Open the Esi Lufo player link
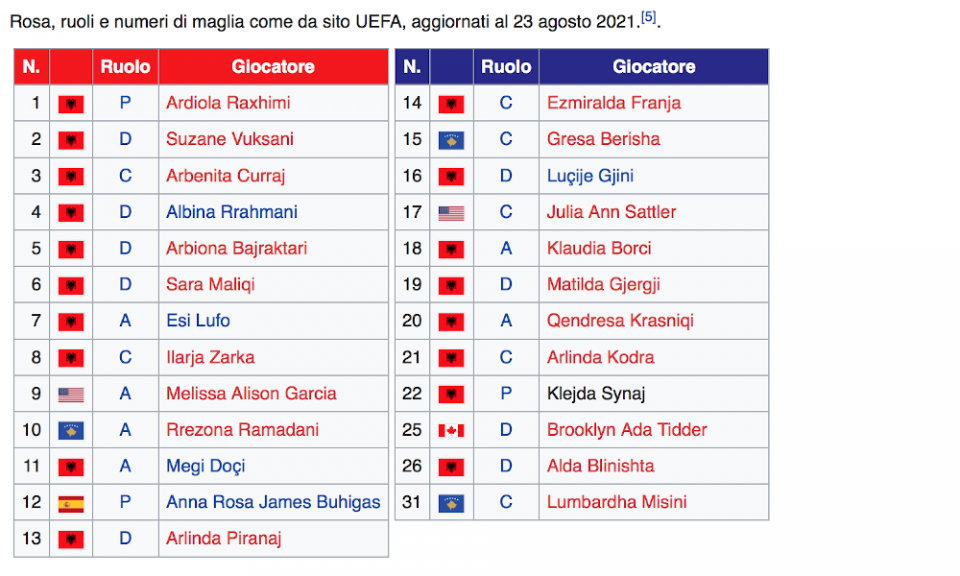 [198, 320]
